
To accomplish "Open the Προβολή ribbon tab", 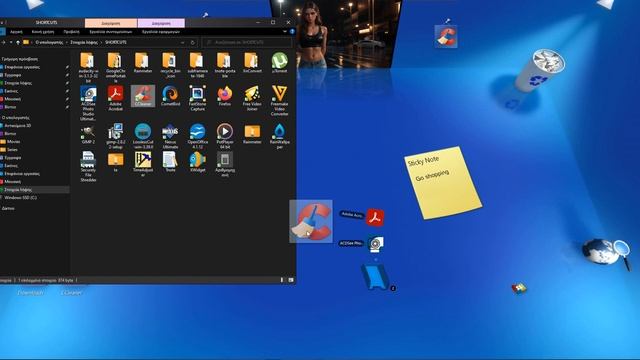I will 71,31.
